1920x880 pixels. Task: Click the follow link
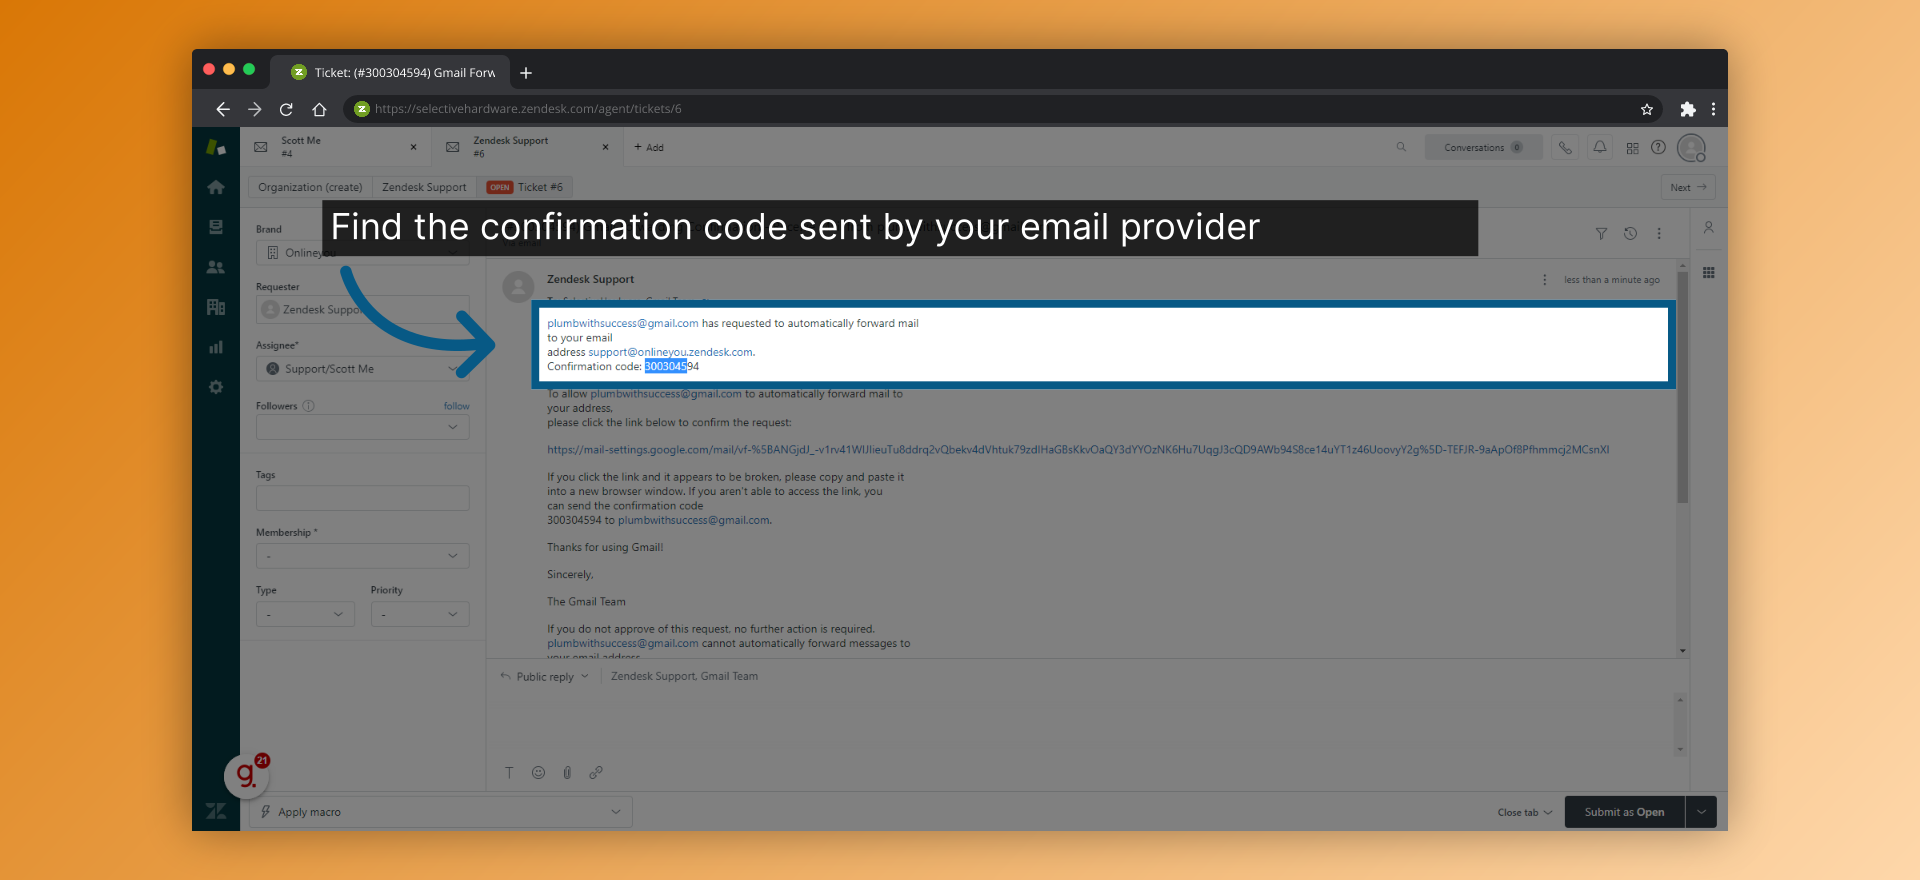point(456,406)
